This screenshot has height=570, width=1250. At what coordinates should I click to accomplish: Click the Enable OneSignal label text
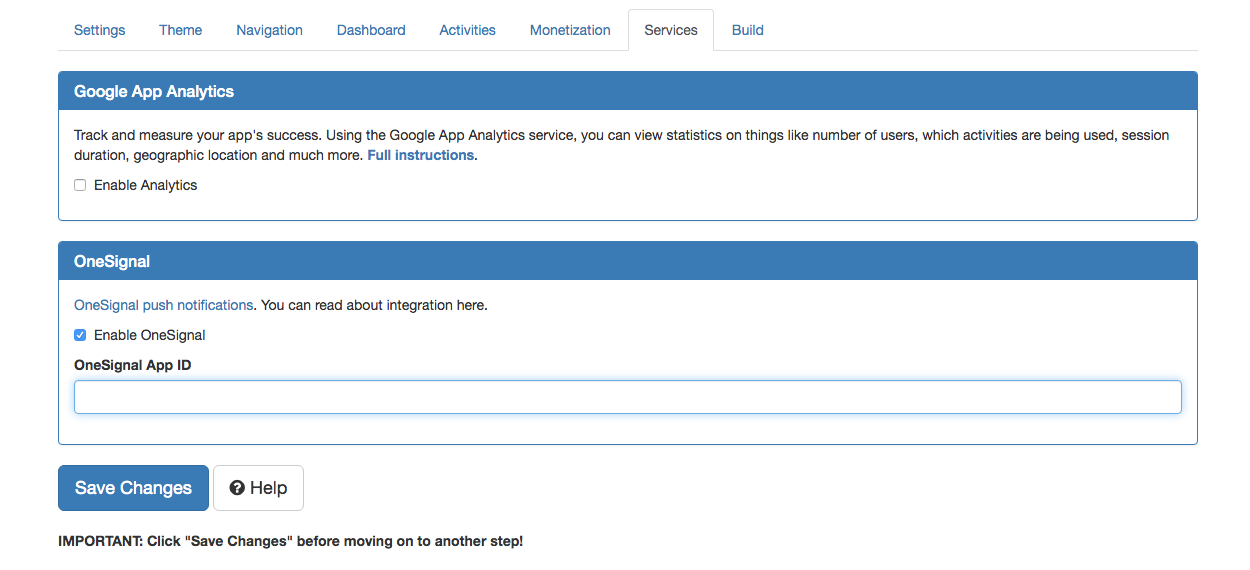pos(150,335)
